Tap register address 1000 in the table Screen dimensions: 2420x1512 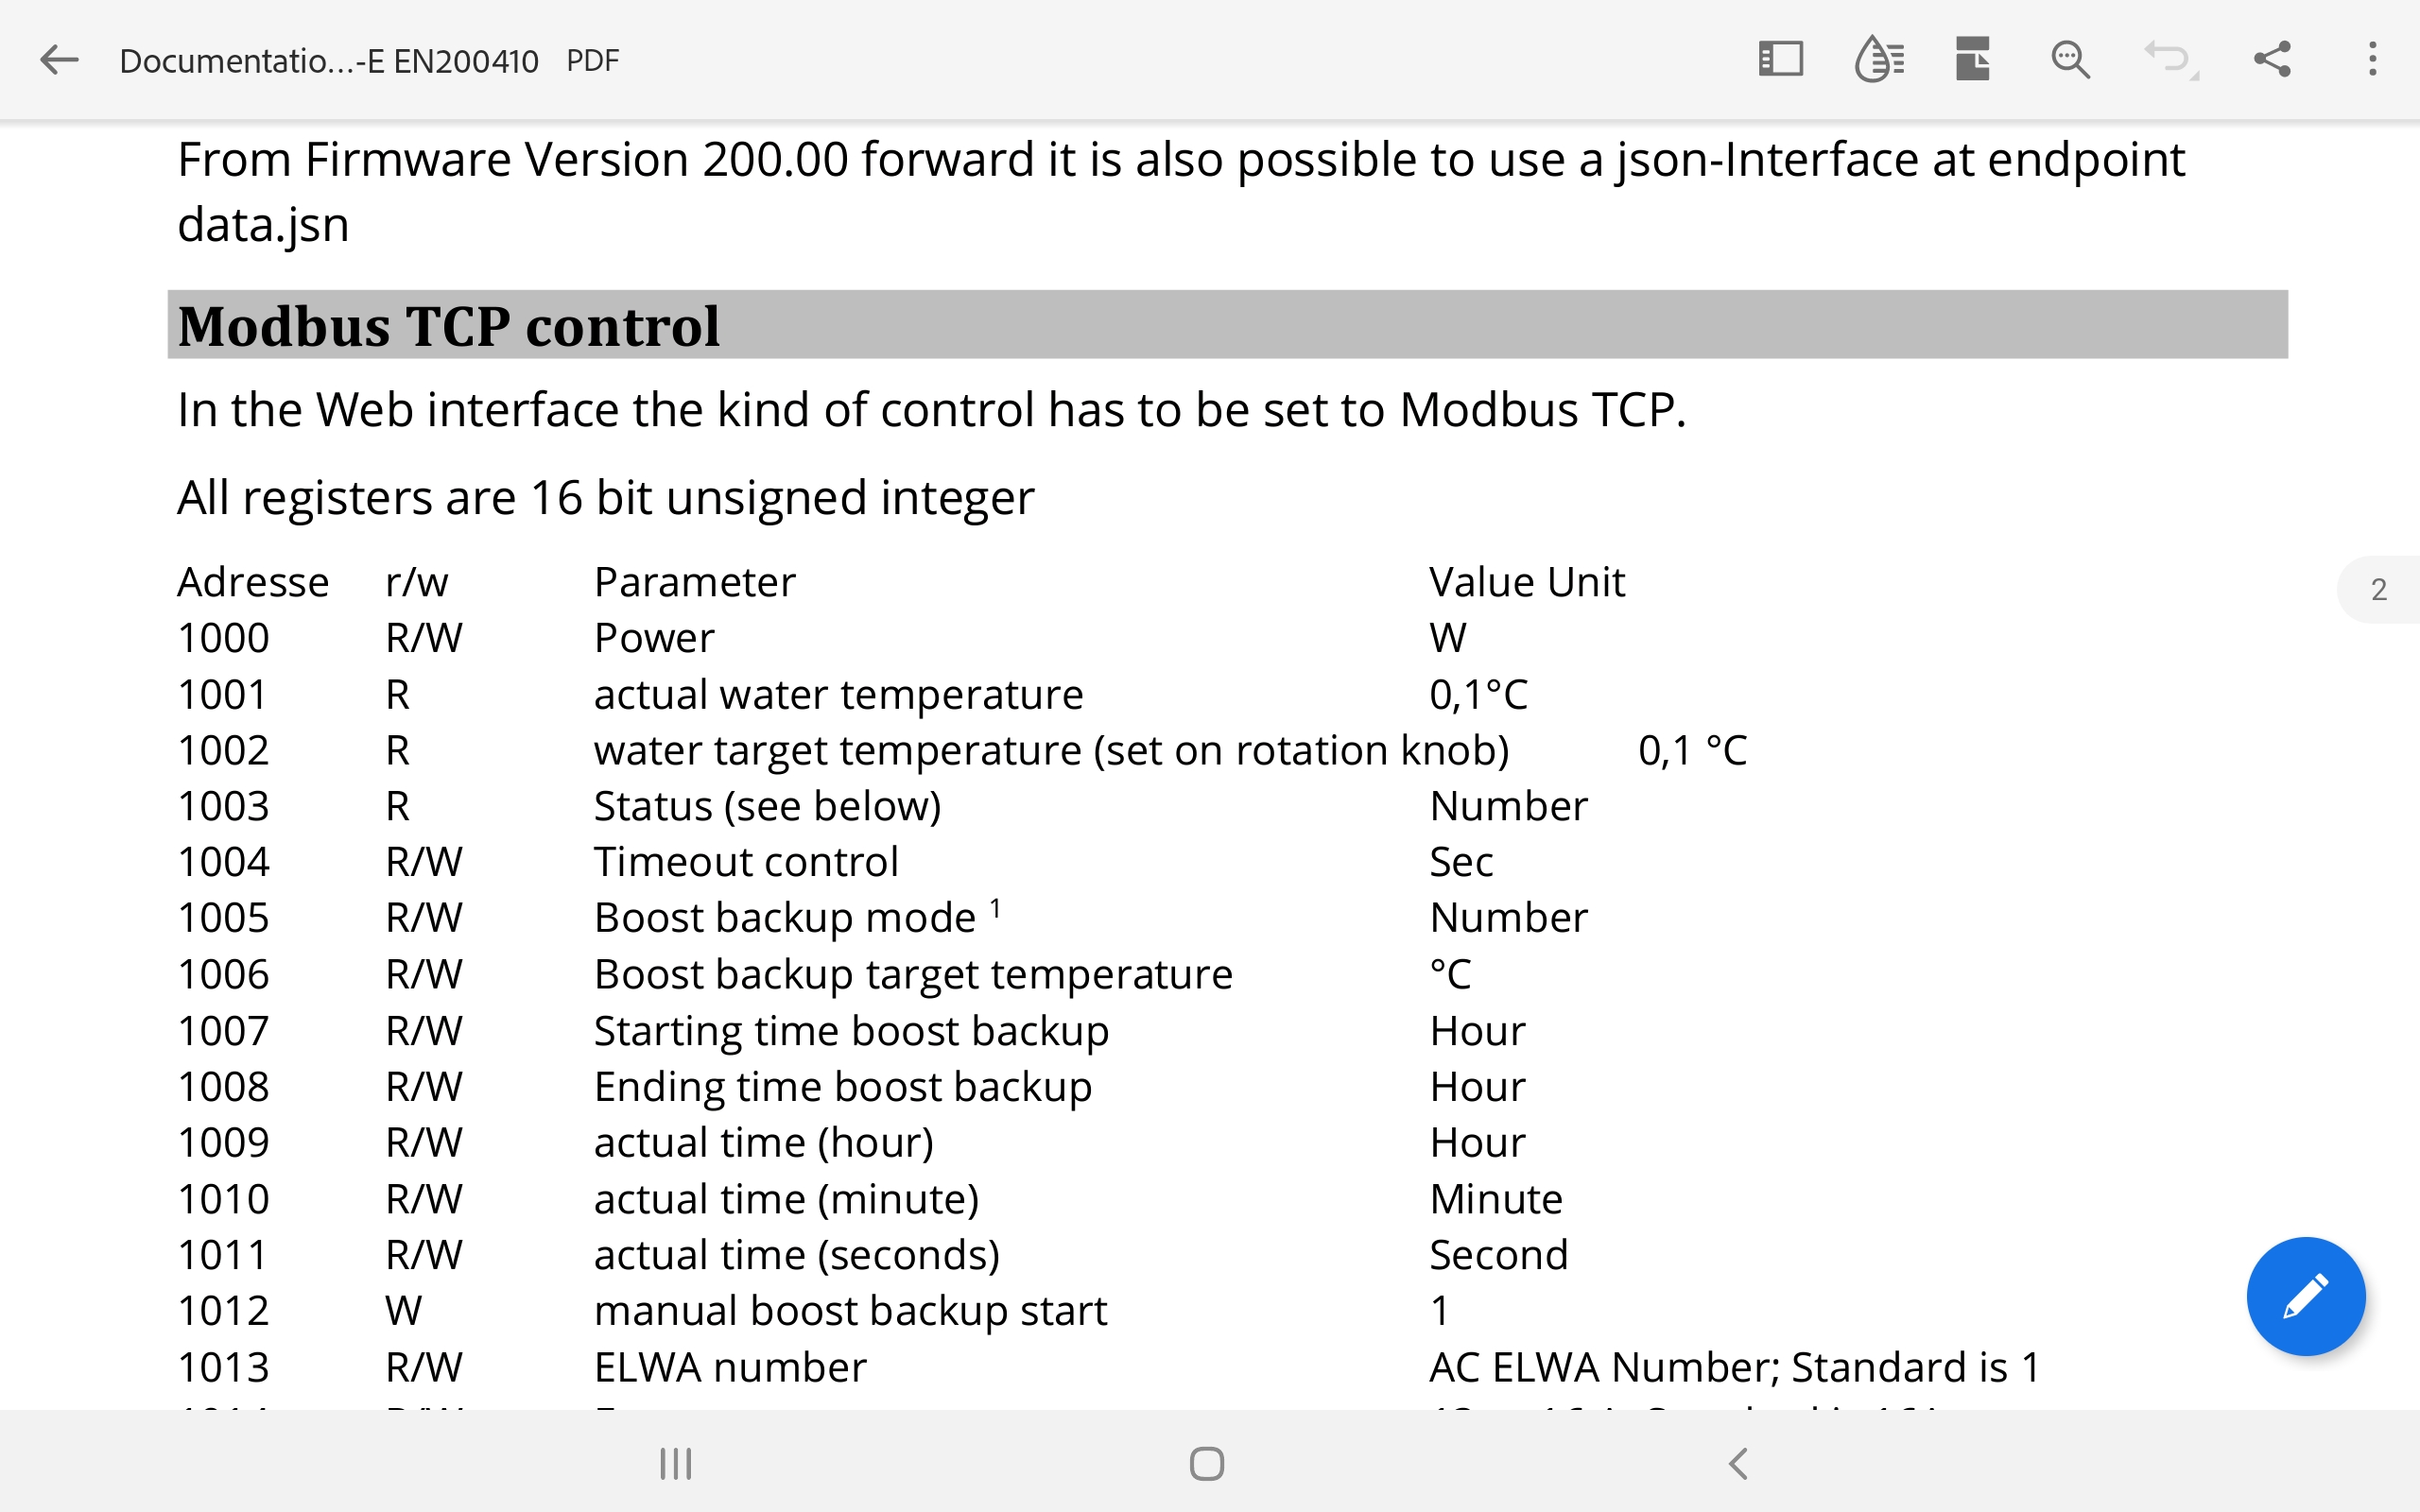223,638
